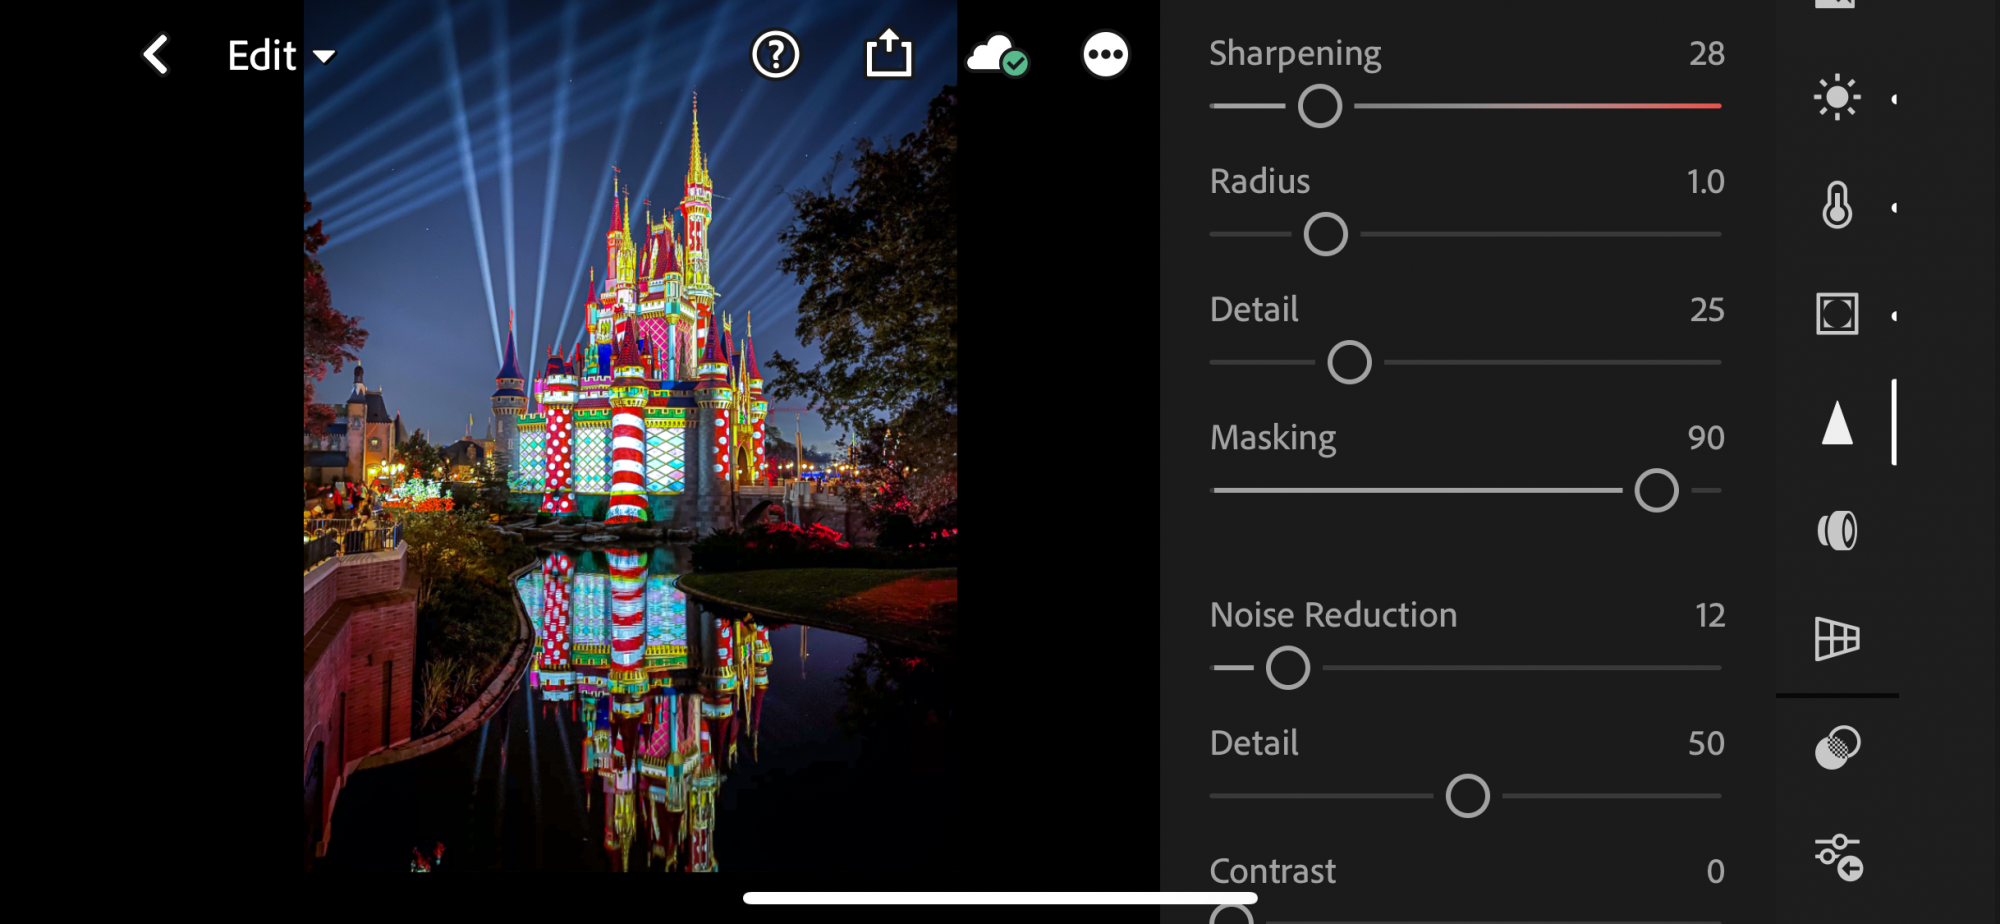This screenshot has width=2000, height=924.
Task: Tap the Detail value 50
Action: click(1706, 743)
